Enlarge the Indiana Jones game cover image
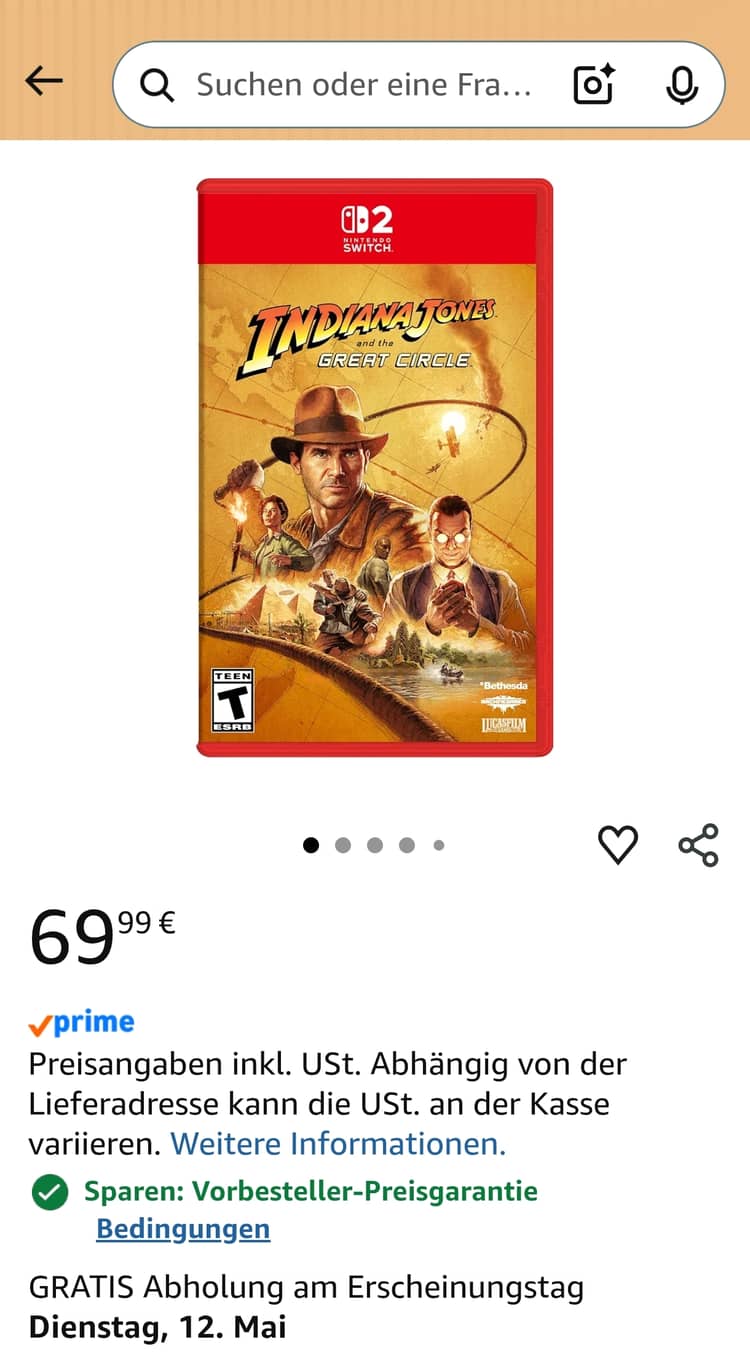The image size is (750, 1361). [x=375, y=467]
